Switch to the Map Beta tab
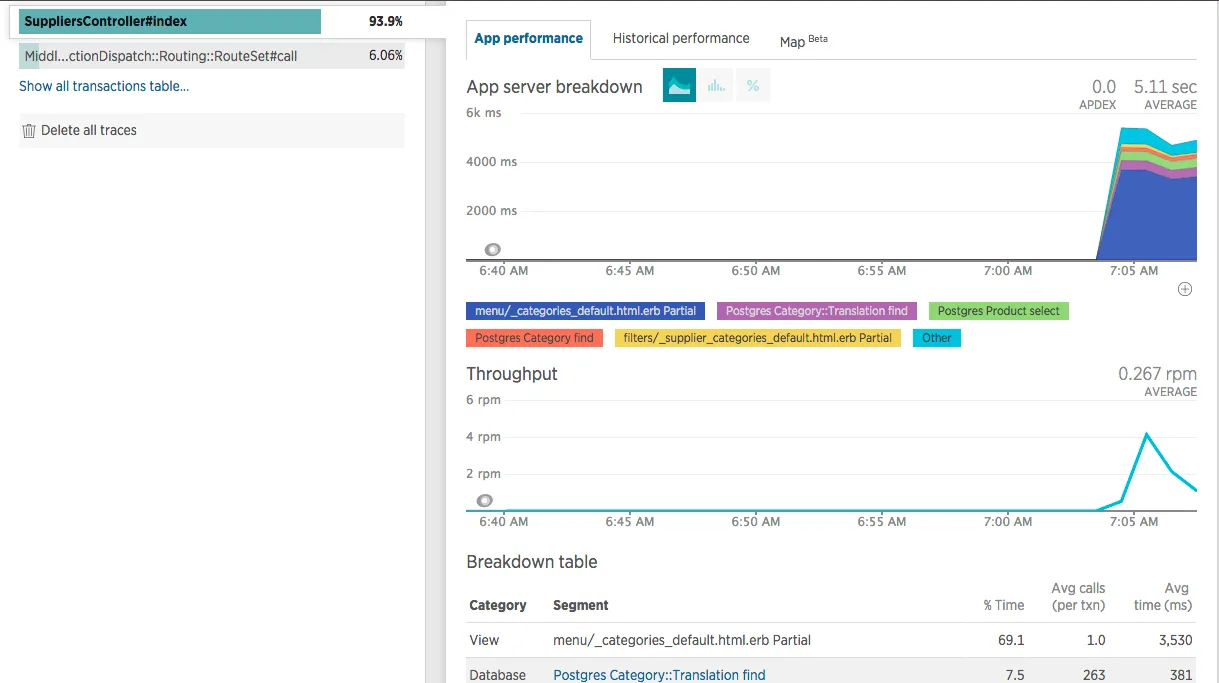The height and width of the screenshot is (683, 1219). [x=803, y=41]
